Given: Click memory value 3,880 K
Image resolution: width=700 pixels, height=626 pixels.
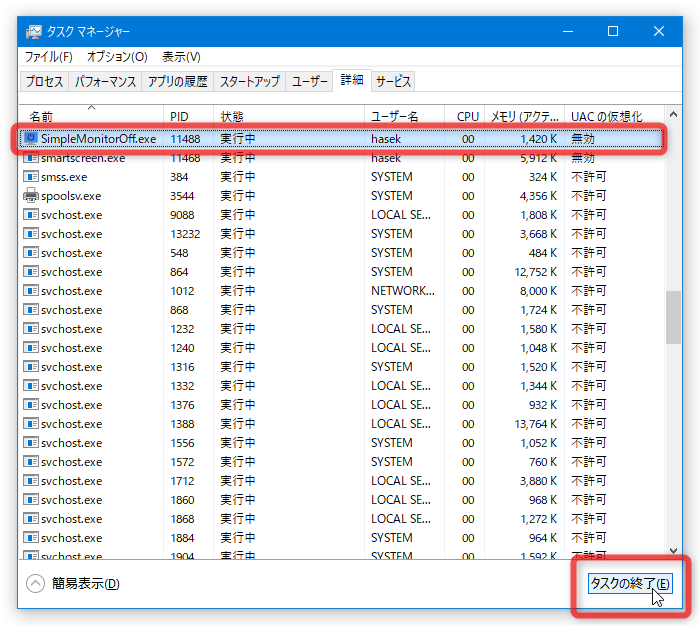Looking at the screenshot, I should pyautogui.click(x=538, y=480).
